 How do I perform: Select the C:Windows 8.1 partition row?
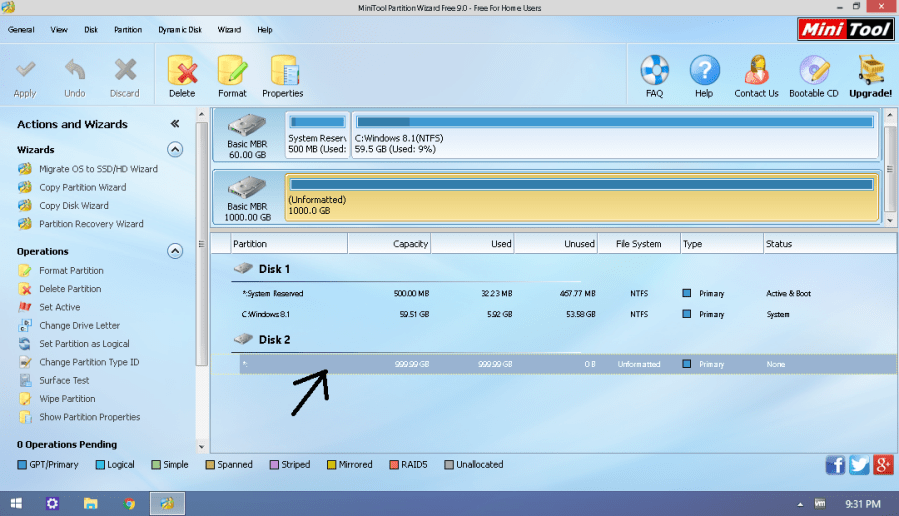click(500, 314)
